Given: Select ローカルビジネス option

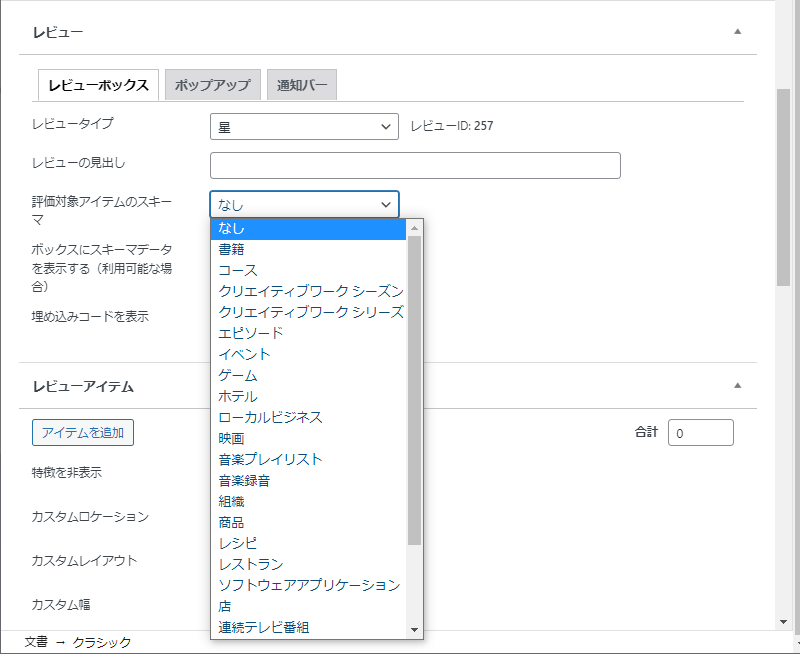Looking at the screenshot, I should 308,417.
